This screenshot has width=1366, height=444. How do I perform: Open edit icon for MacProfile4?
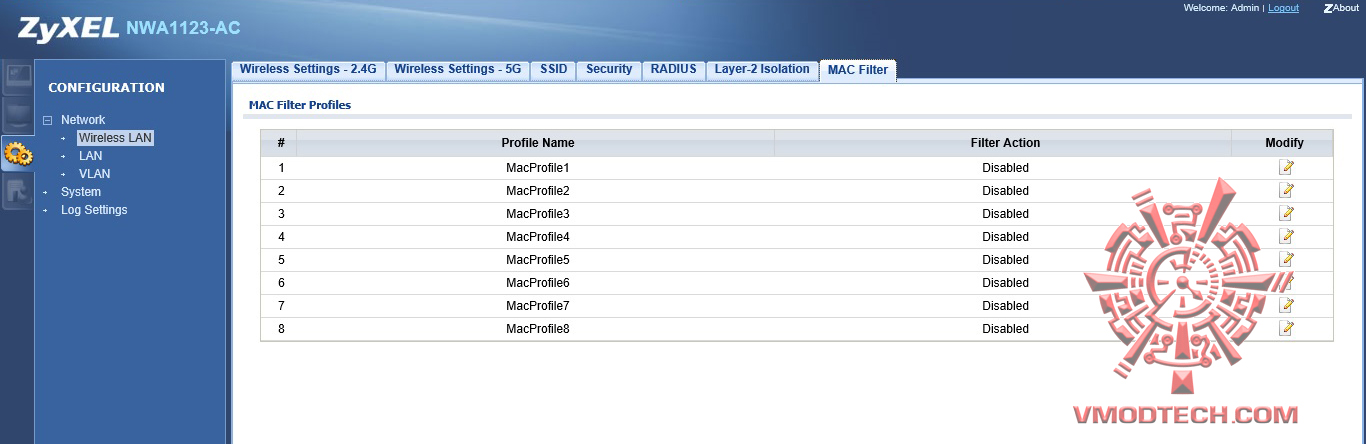1286,236
